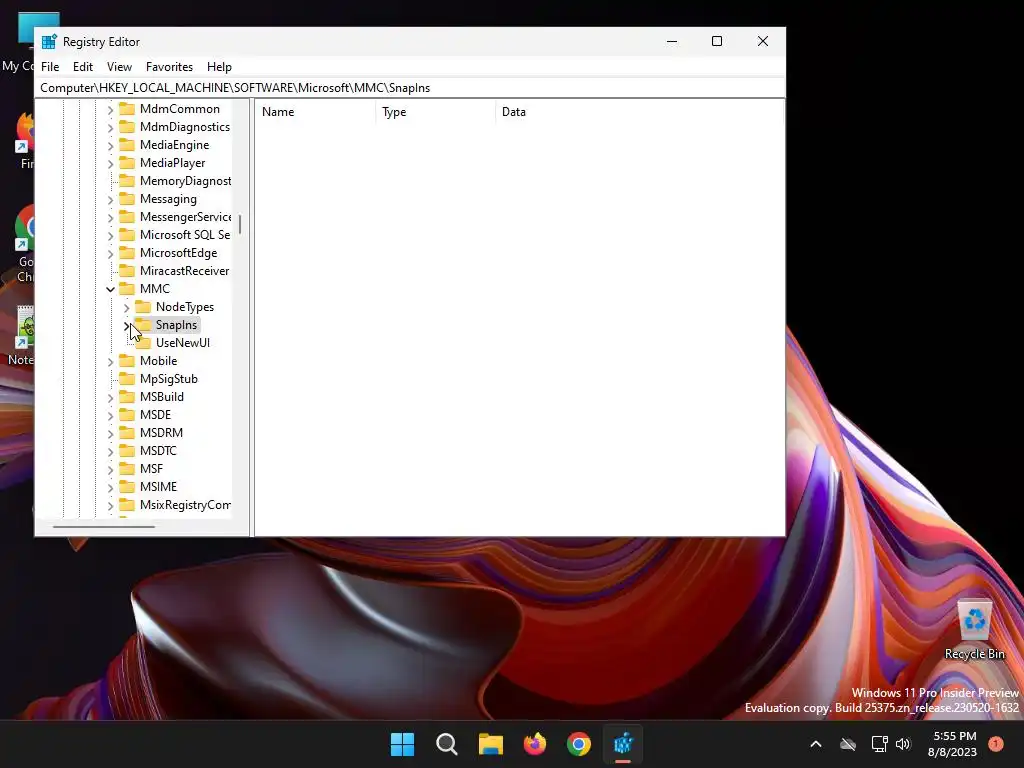
Task: Click the tree pane vertical scrollbar thumb
Action: coord(240,225)
